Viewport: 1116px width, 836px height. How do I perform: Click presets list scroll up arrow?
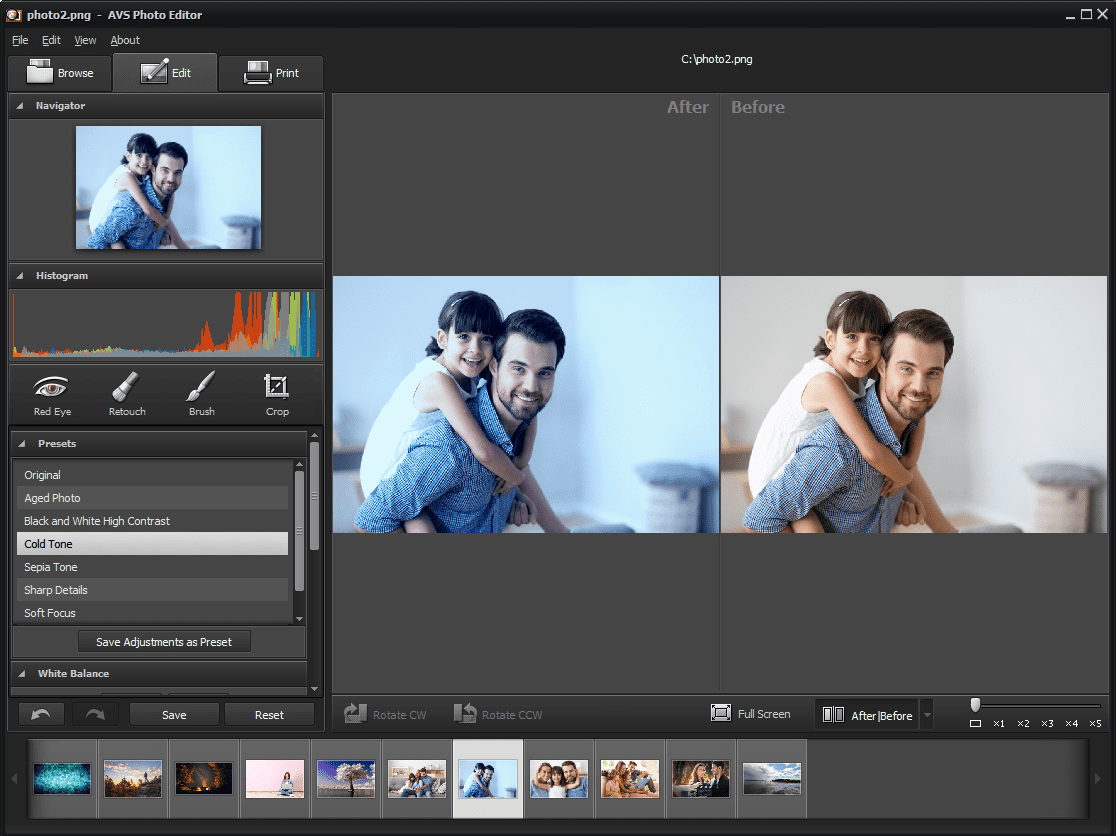pos(299,465)
